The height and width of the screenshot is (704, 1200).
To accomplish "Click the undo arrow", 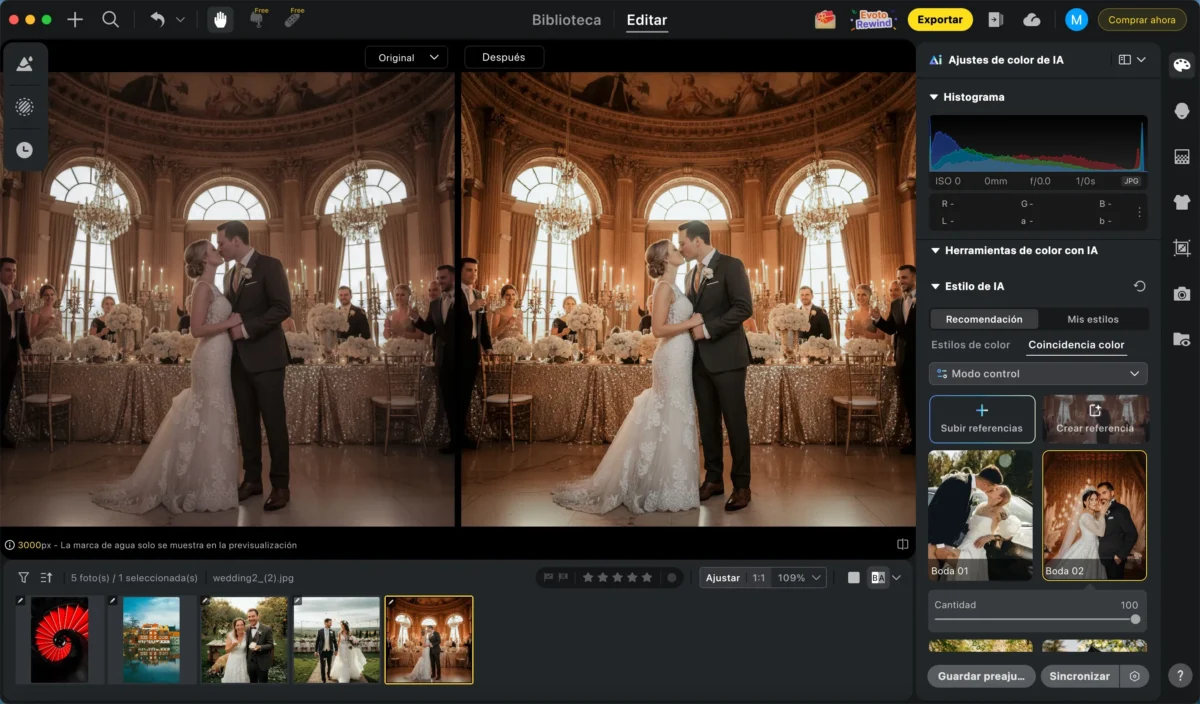I will coord(158,18).
